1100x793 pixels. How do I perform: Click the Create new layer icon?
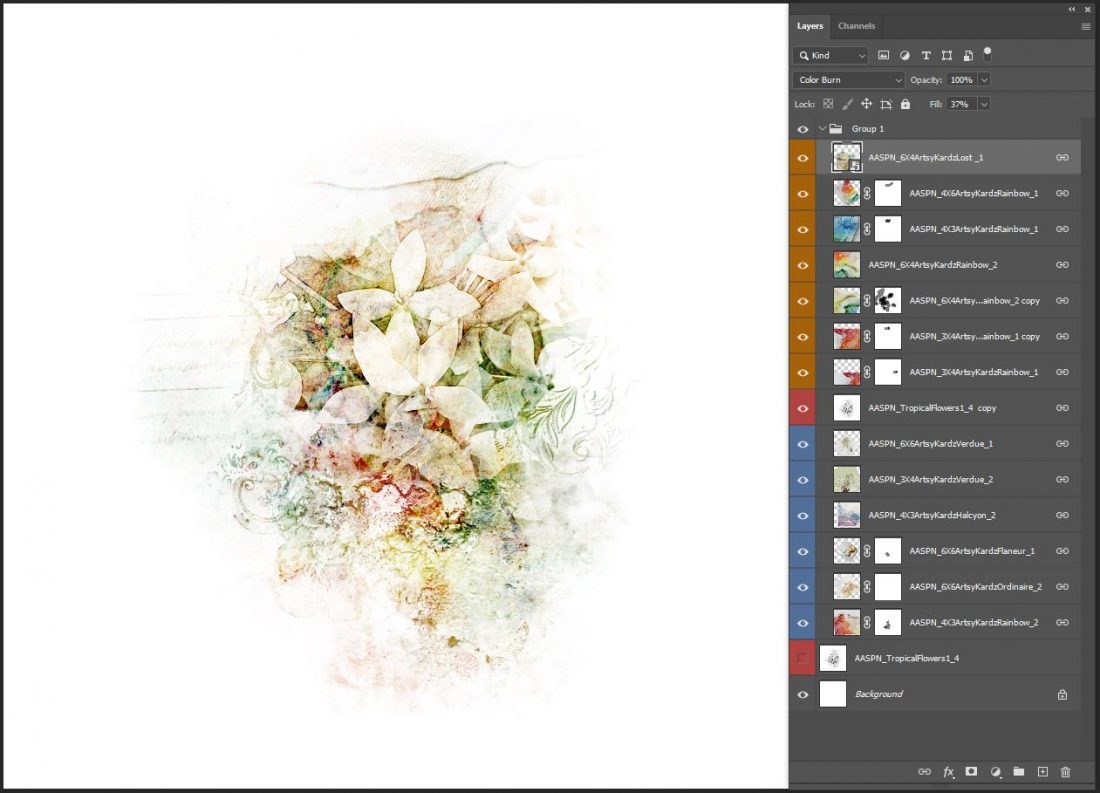1042,772
